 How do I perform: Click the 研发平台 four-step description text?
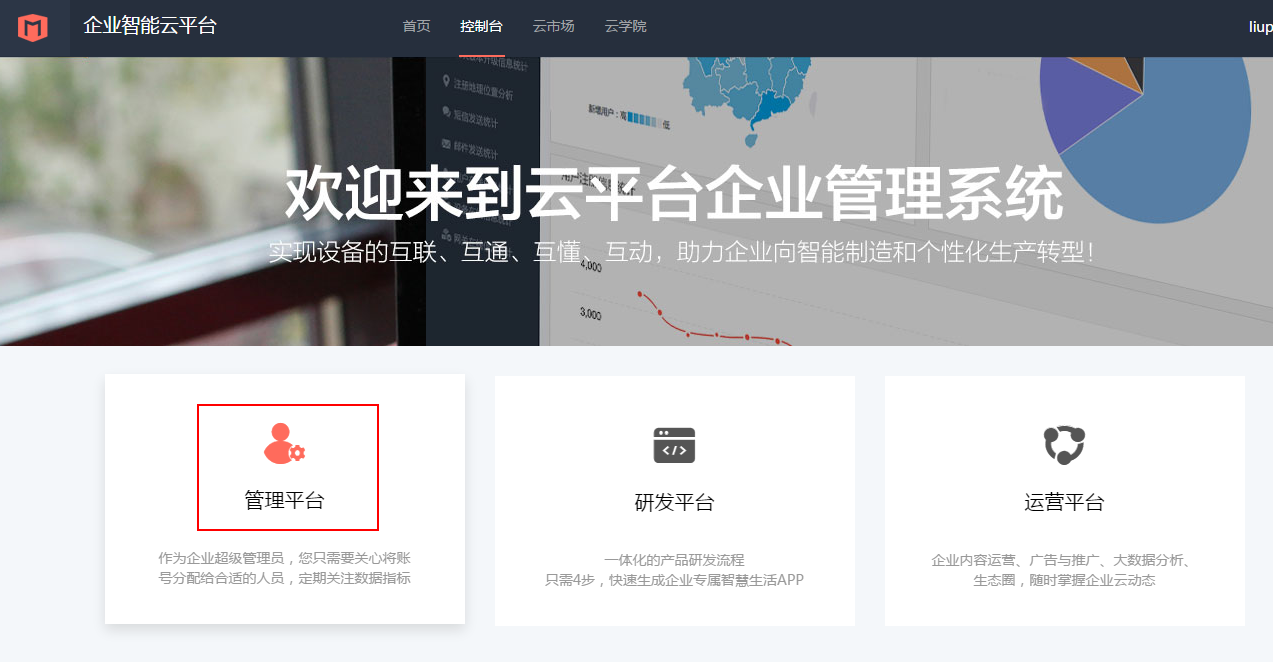673,577
